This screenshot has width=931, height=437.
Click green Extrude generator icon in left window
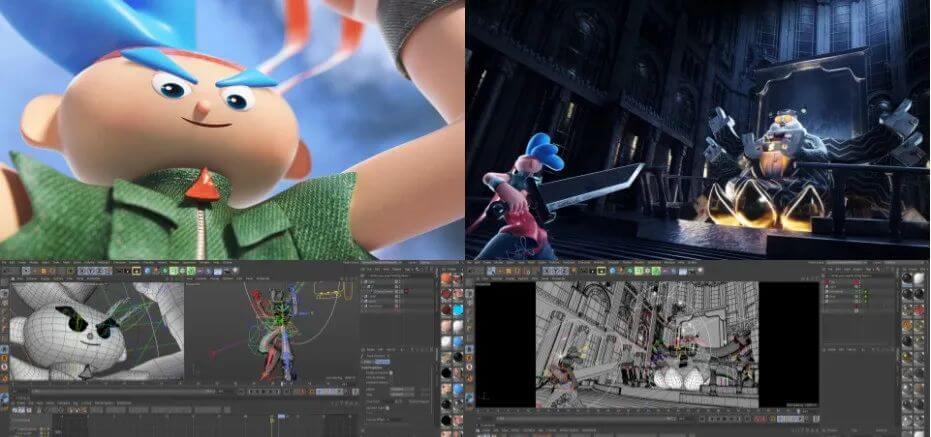pyautogui.click(x=173, y=271)
